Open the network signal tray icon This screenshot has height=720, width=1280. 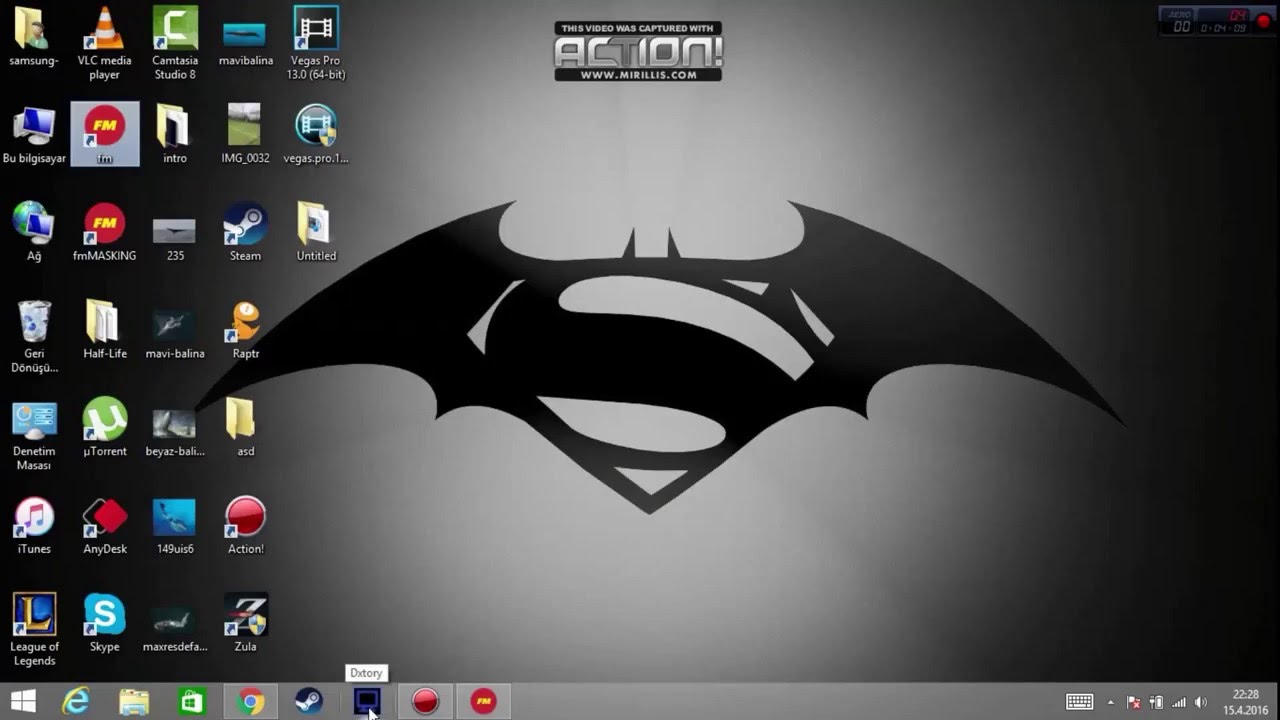(x=1179, y=702)
